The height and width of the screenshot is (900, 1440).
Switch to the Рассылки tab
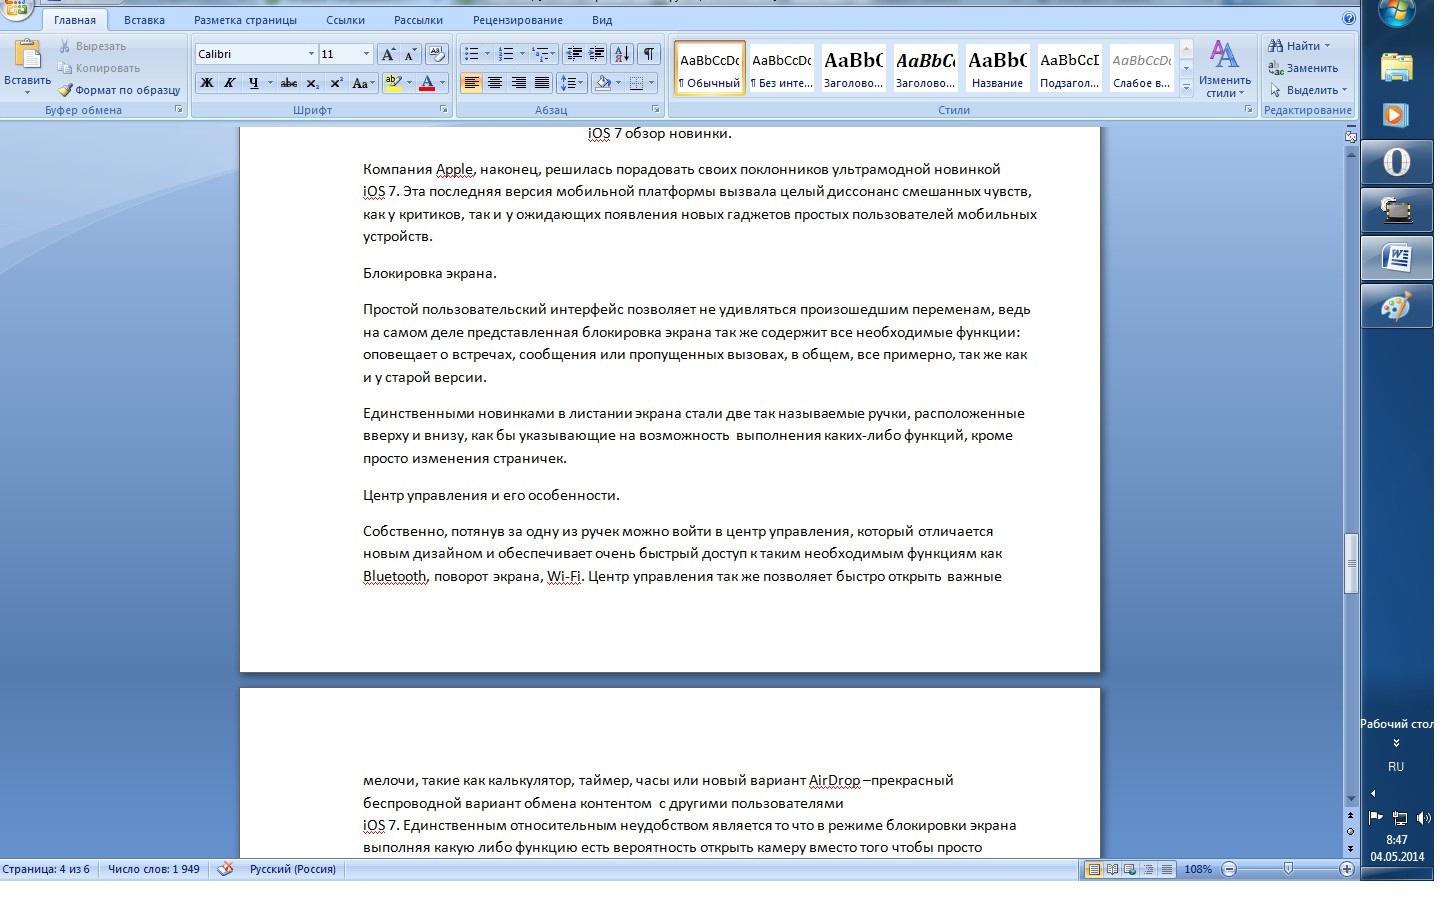tap(418, 20)
